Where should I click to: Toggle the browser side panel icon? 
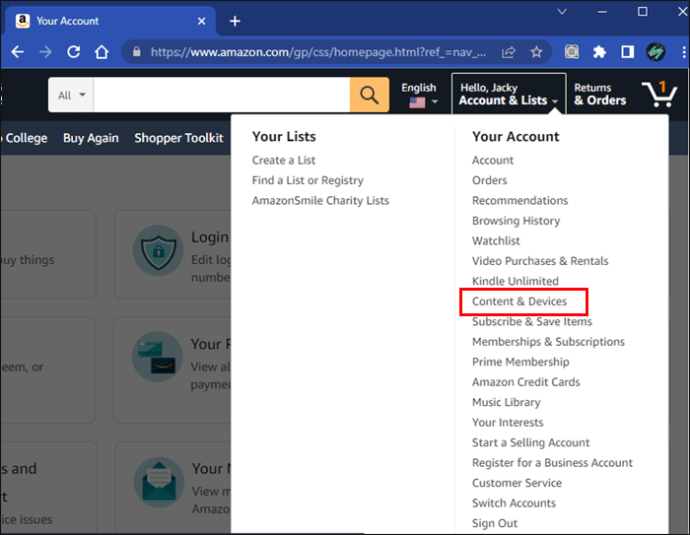[628, 52]
